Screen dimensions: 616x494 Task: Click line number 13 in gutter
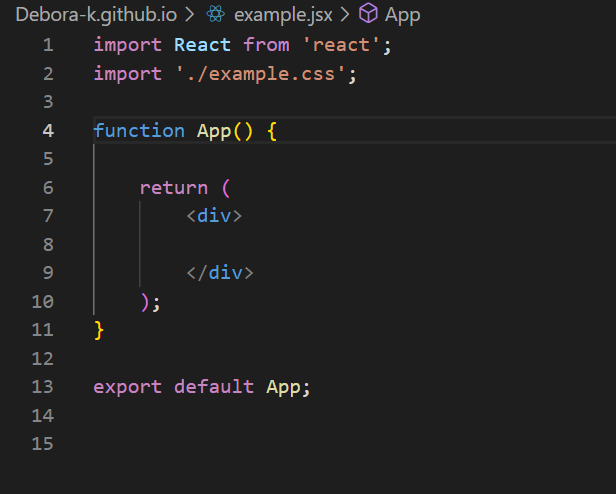tap(42, 387)
